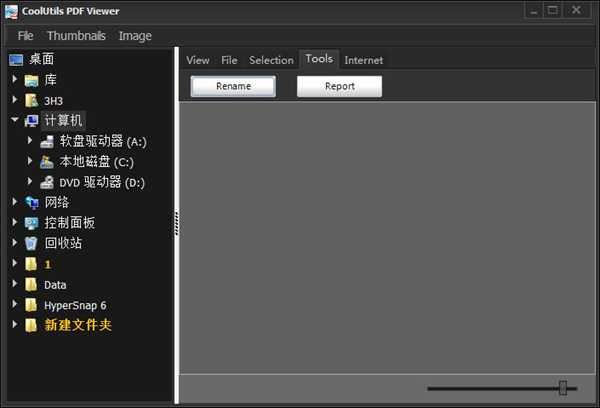Select the 3H3 tree label
This screenshot has width=600, height=408.
[x=53, y=101]
